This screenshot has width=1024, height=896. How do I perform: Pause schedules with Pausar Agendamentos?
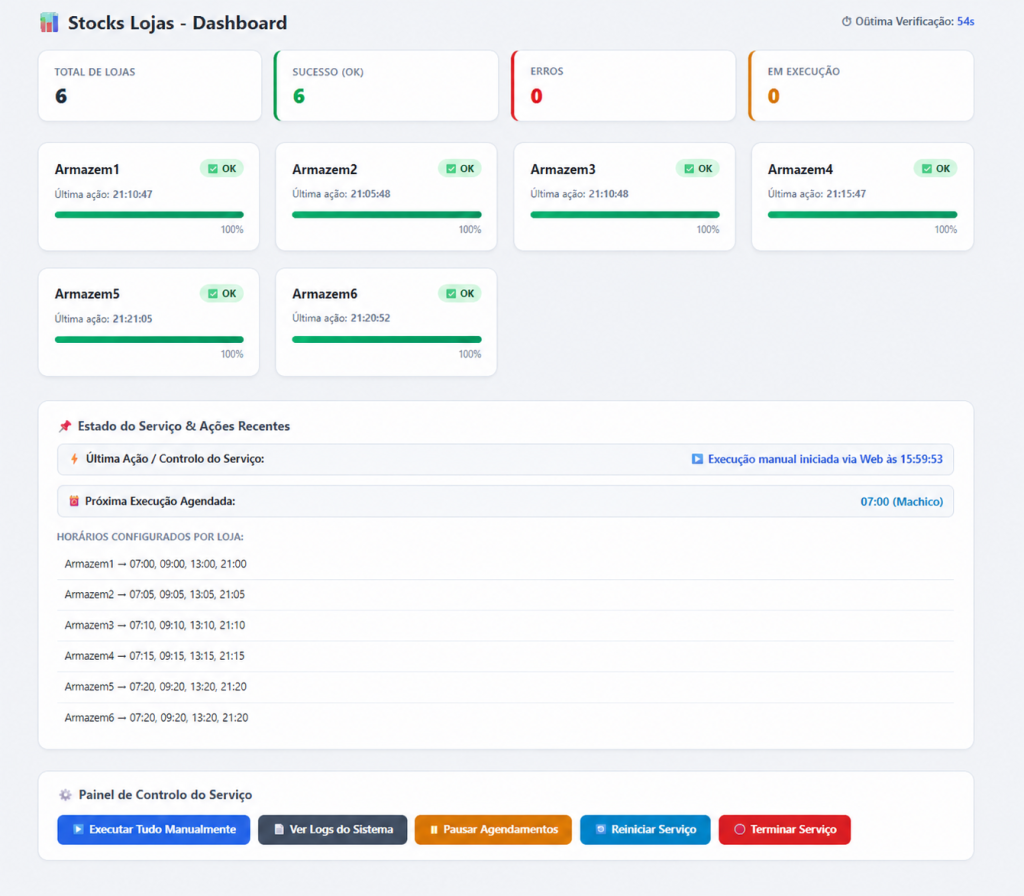(493, 829)
